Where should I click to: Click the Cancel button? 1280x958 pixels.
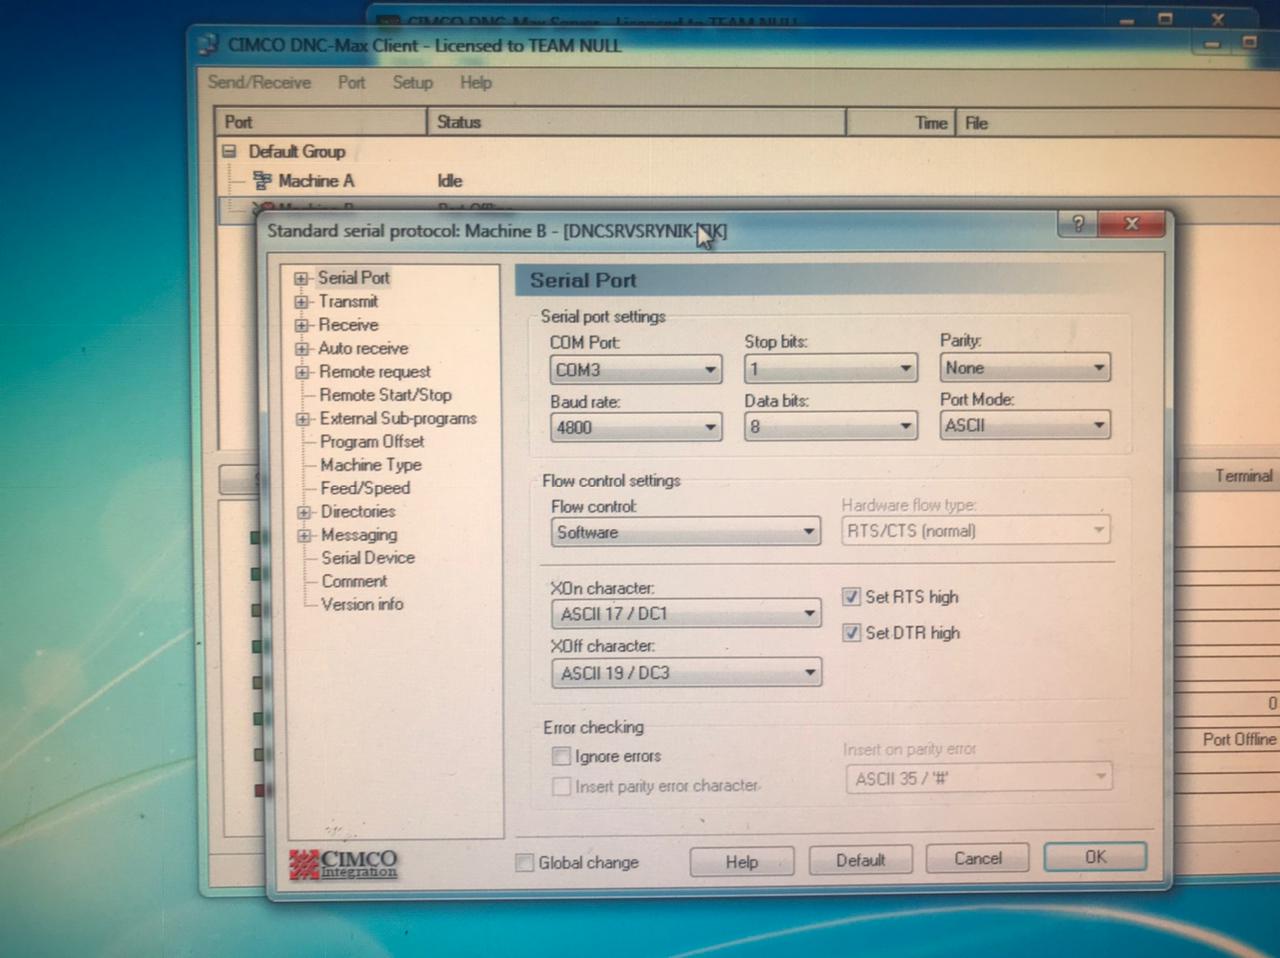978,858
